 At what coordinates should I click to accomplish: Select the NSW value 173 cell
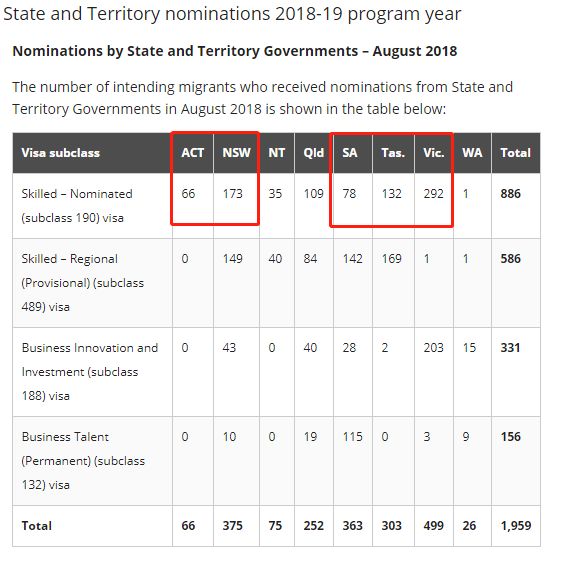coord(232,194)
